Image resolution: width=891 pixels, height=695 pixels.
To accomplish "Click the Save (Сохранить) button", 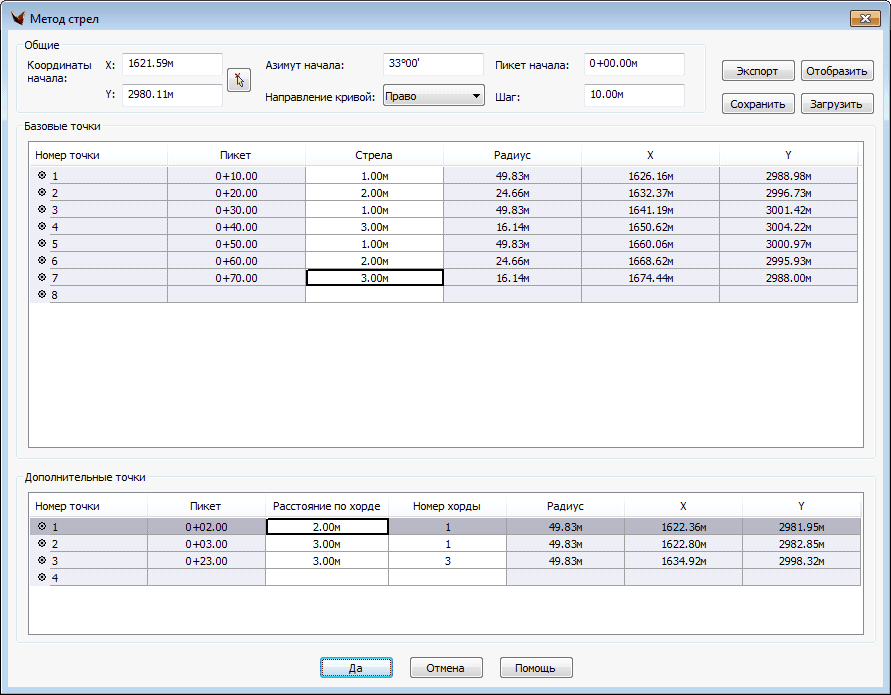I will pyautogui.click(x=757, y=104).
